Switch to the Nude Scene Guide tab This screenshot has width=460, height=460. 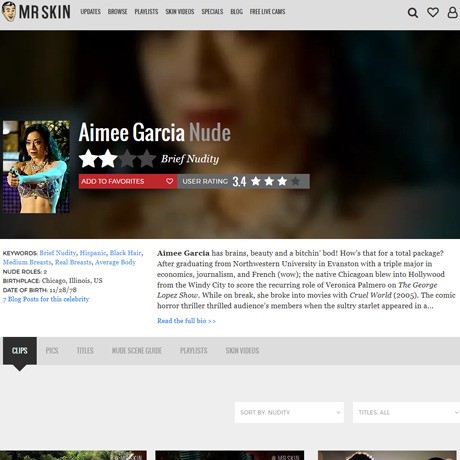tap(137, 351)
